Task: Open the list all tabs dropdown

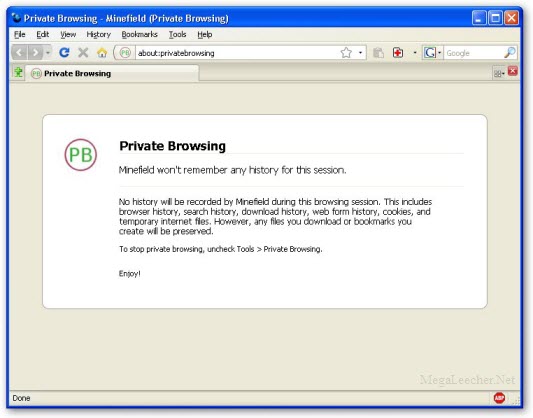Action: 499,73
